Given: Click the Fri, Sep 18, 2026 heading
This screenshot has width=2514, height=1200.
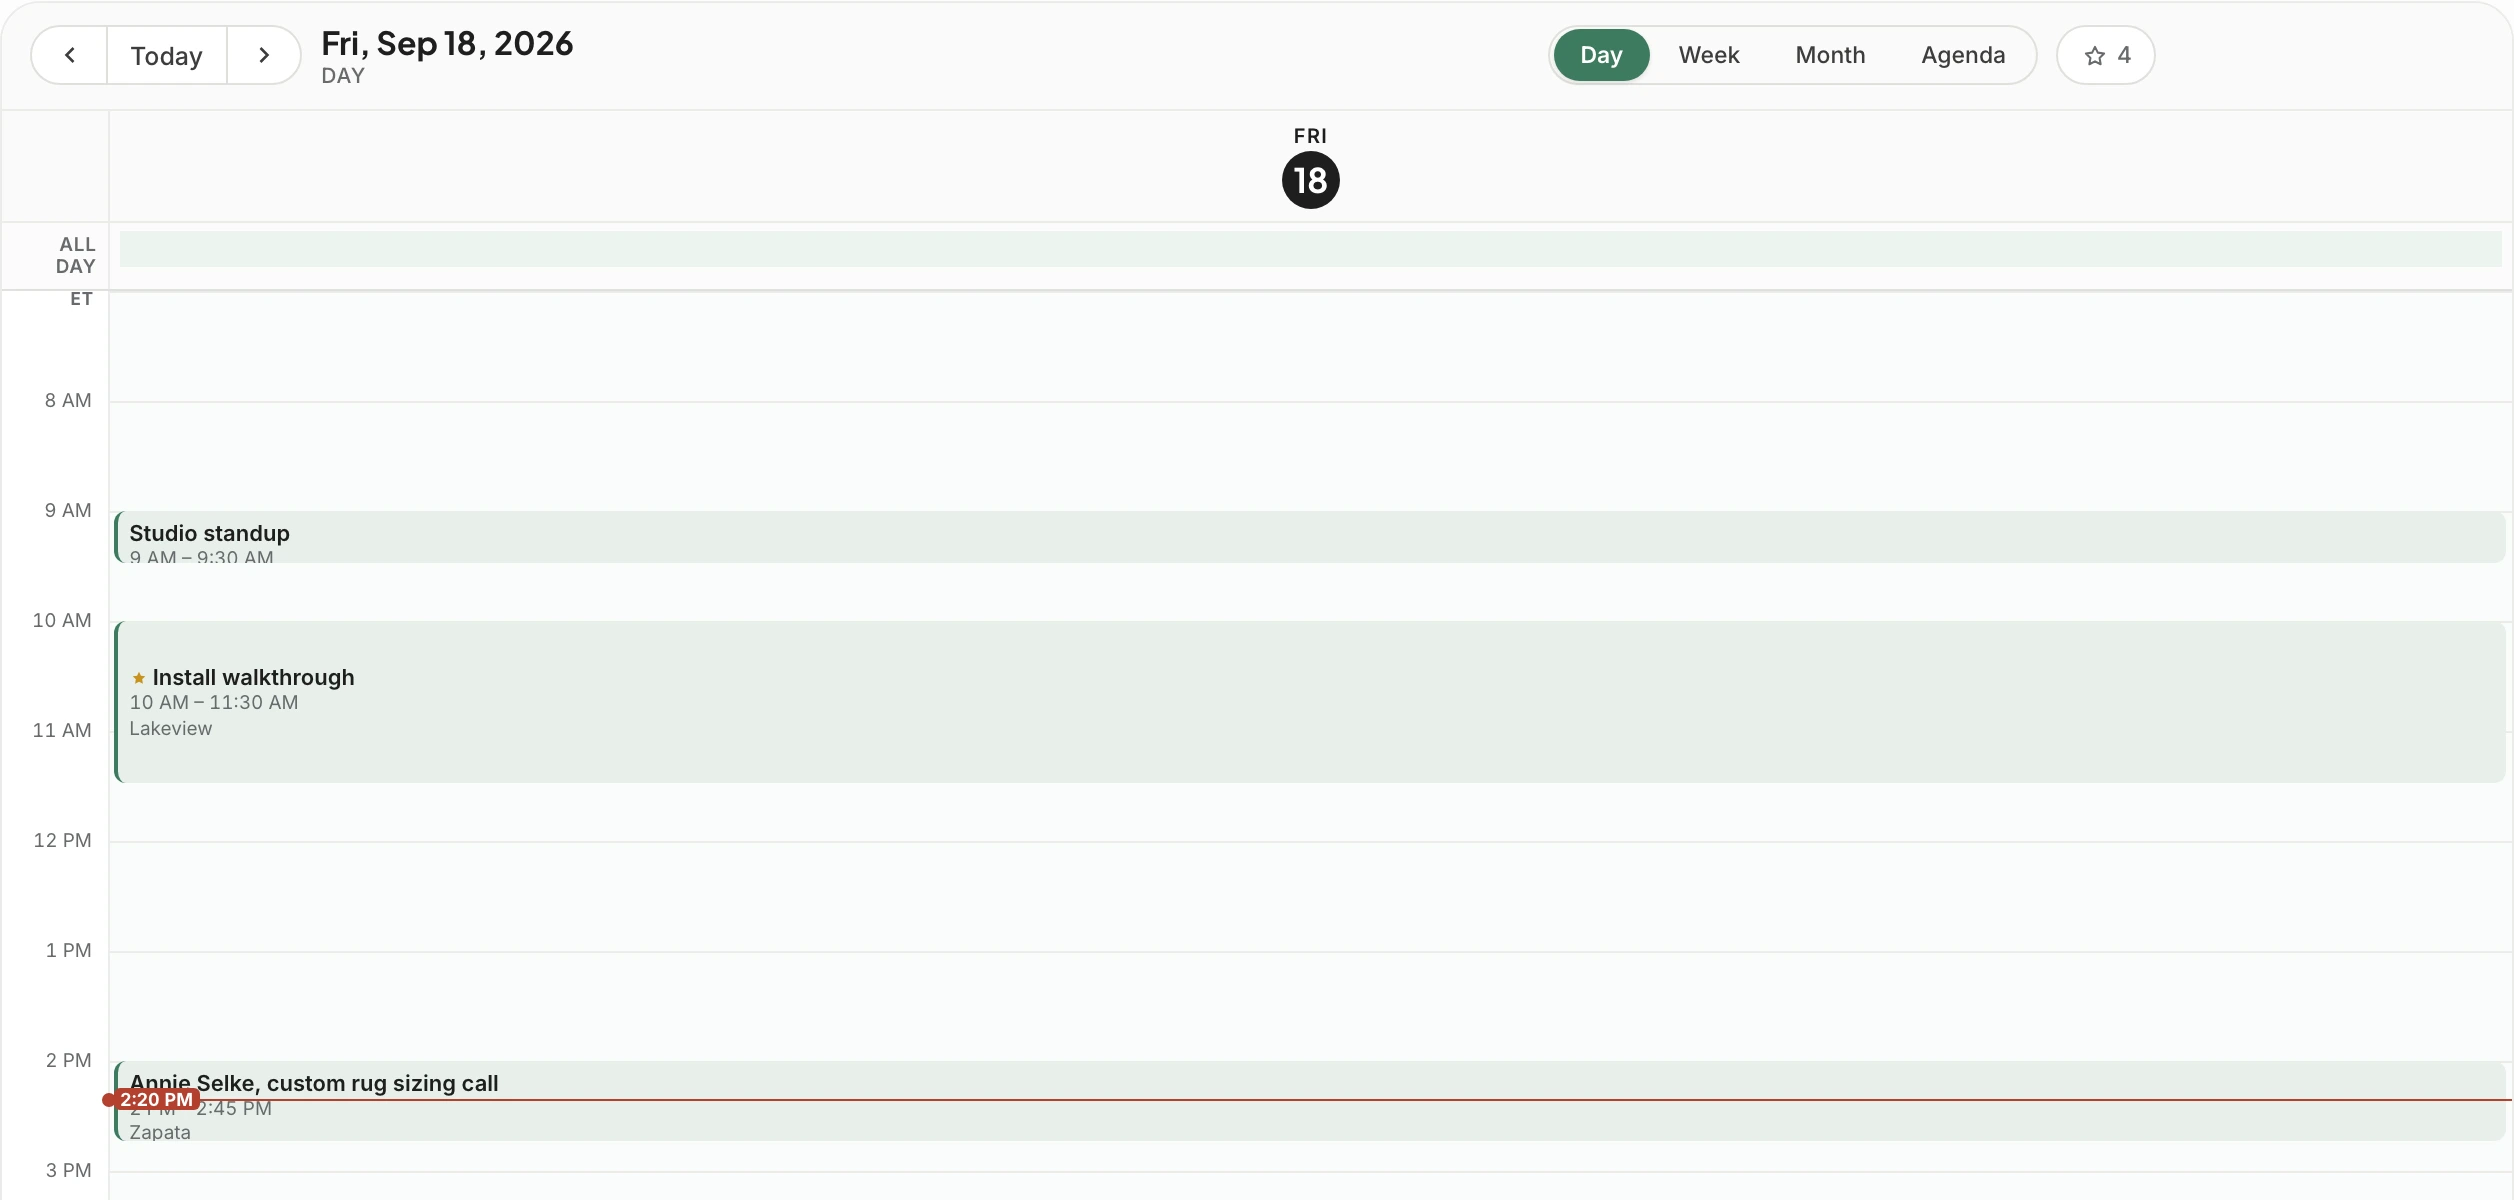Looking at the screenshot, I should click(447, 44).
